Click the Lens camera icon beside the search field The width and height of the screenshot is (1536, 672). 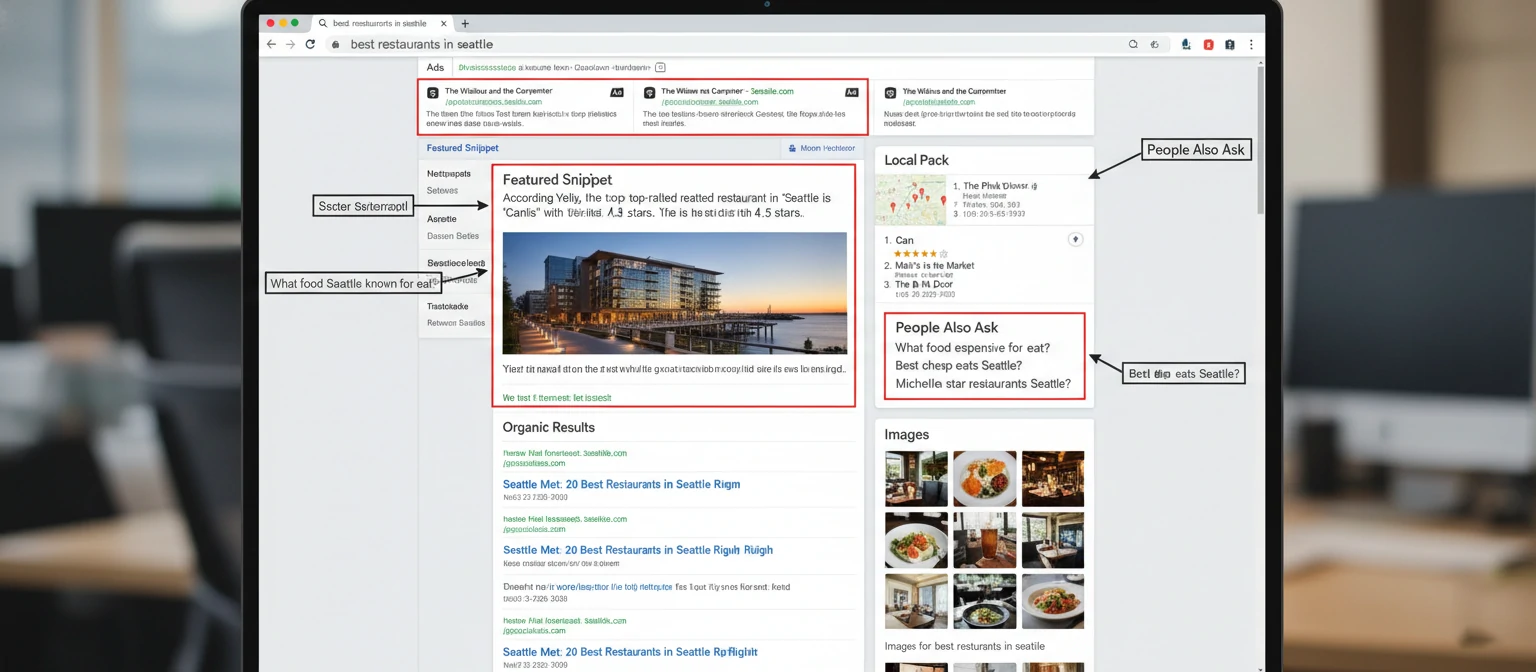tap(1155, 44)
